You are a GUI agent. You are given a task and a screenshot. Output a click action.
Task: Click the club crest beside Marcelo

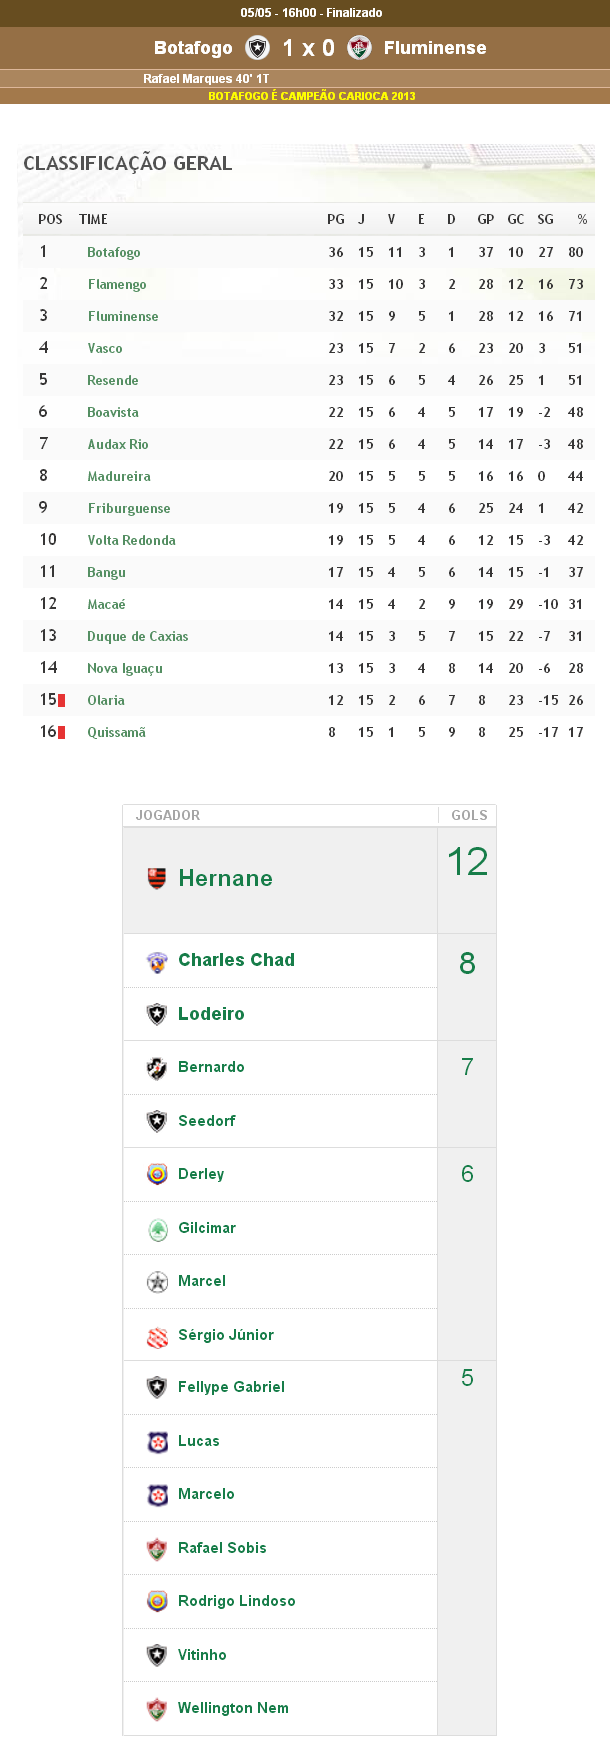click(157, 1495)
